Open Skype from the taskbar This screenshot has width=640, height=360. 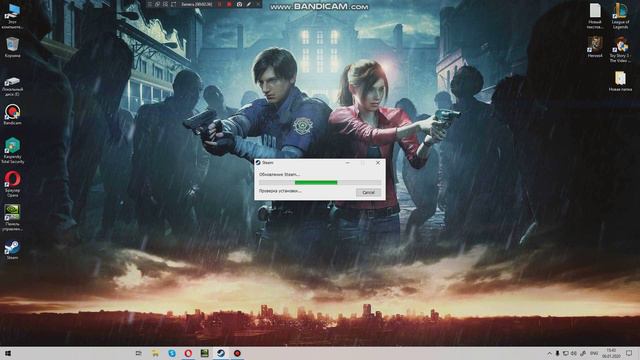tap(172, 353)
